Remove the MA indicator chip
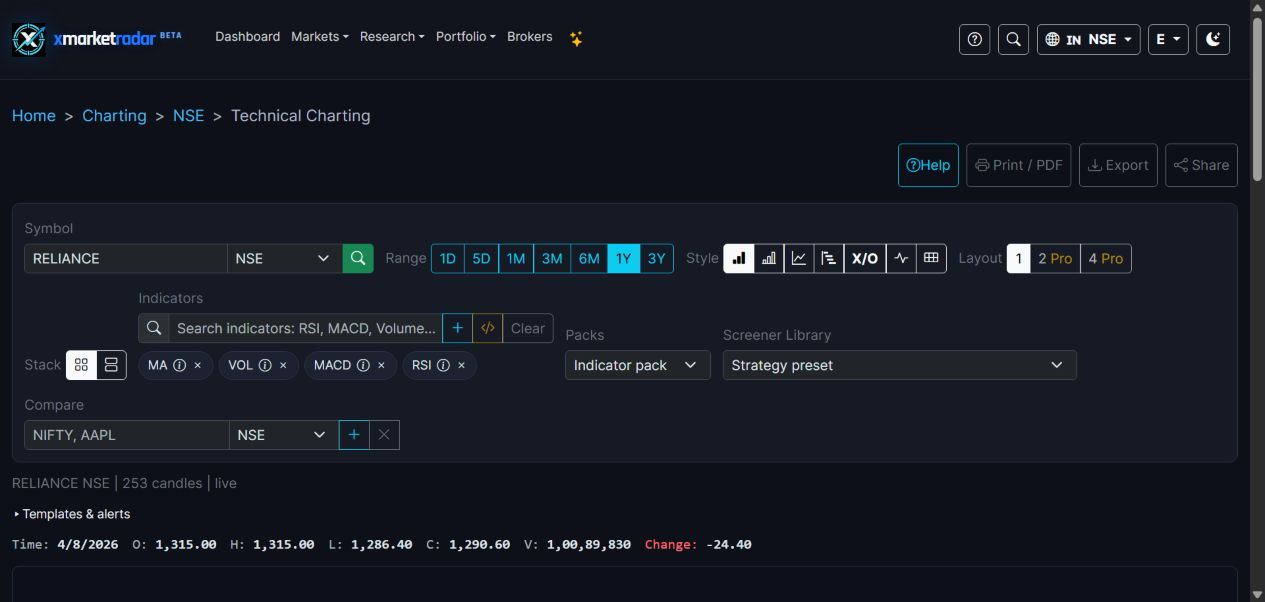Viewport: 1265px width, 602px height. (x=198, y=365)
